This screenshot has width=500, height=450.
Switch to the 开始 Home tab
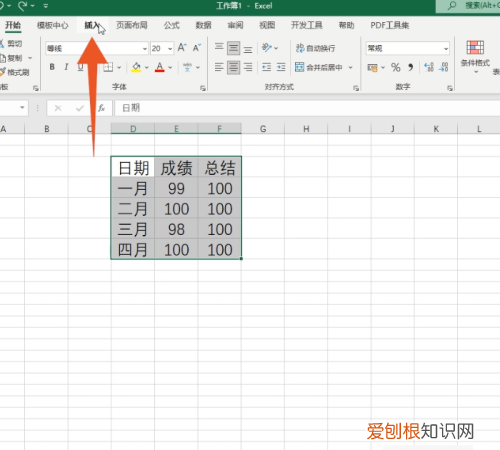[13, 25]
